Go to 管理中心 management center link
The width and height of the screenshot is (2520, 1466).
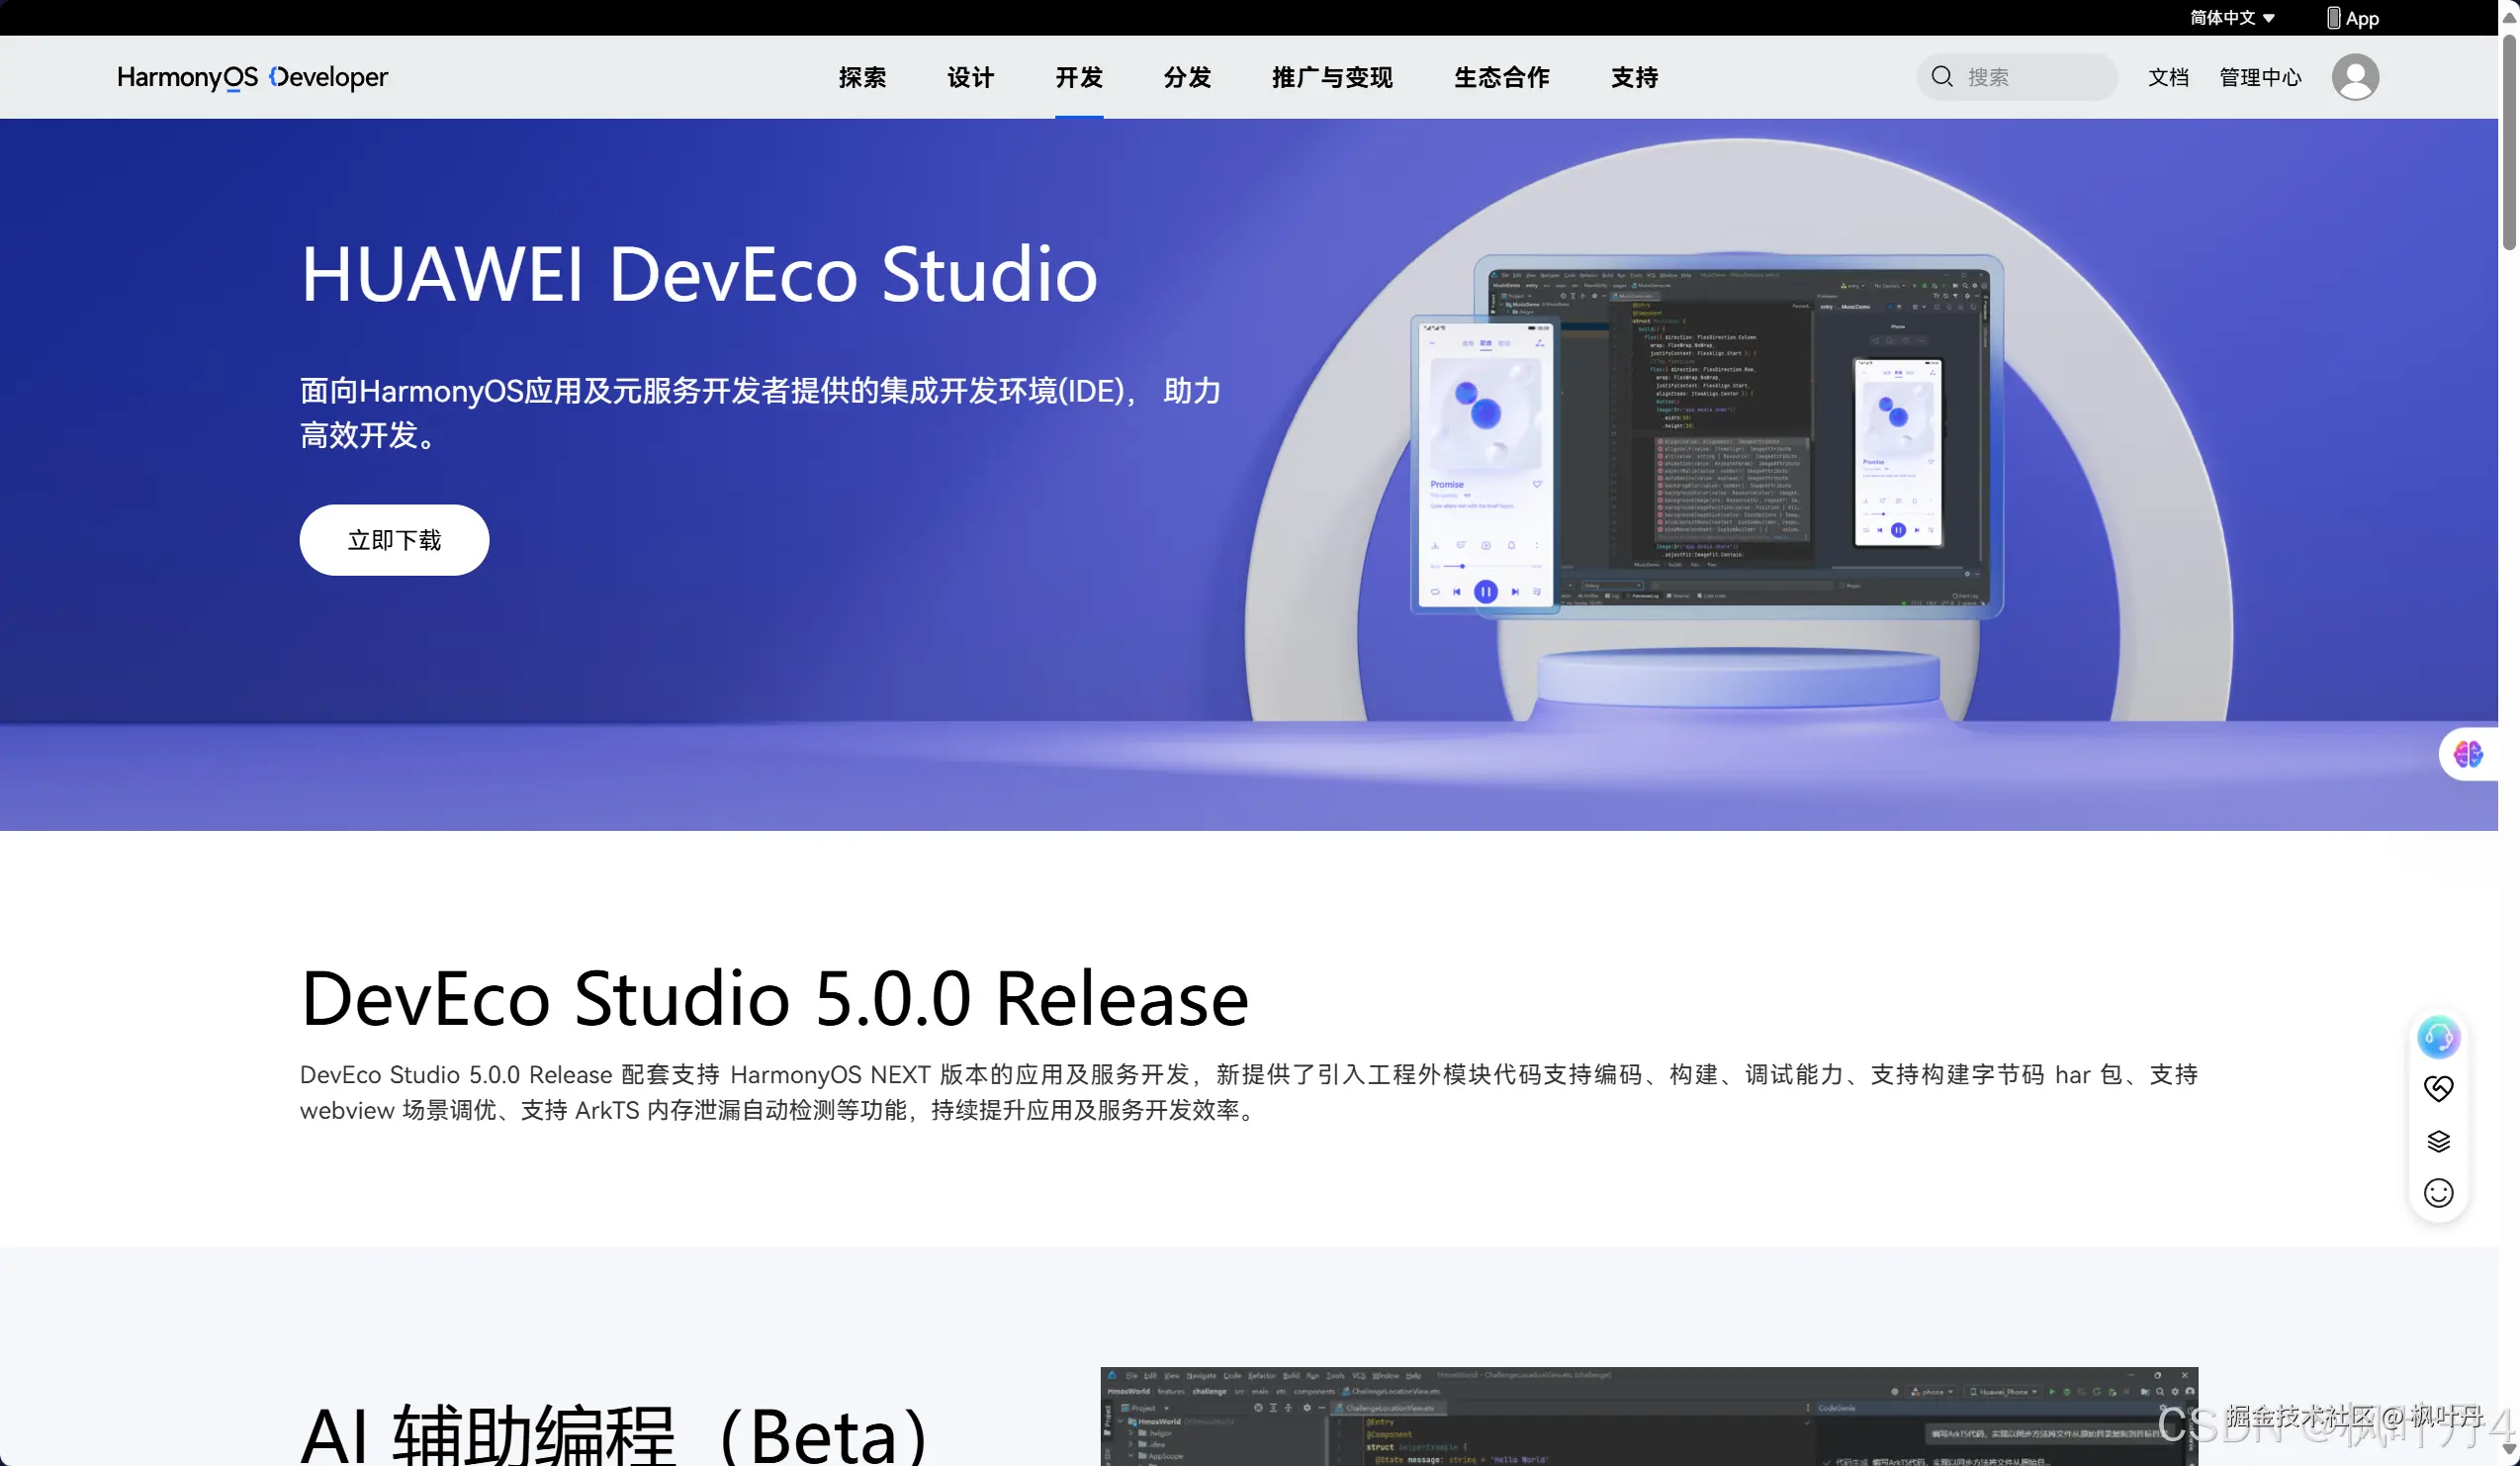coord(2260,77)
